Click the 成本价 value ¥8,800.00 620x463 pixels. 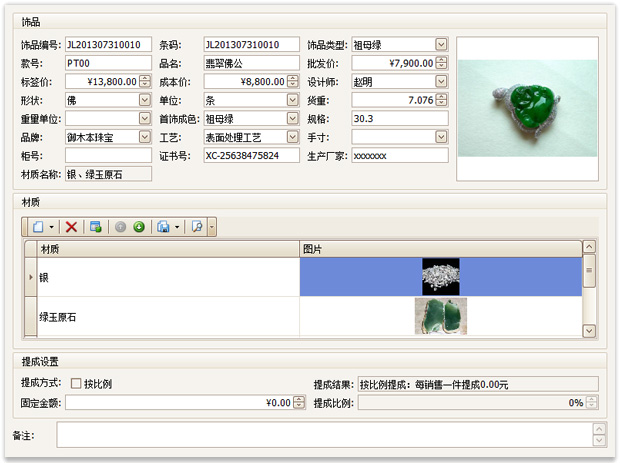(262, 81)
